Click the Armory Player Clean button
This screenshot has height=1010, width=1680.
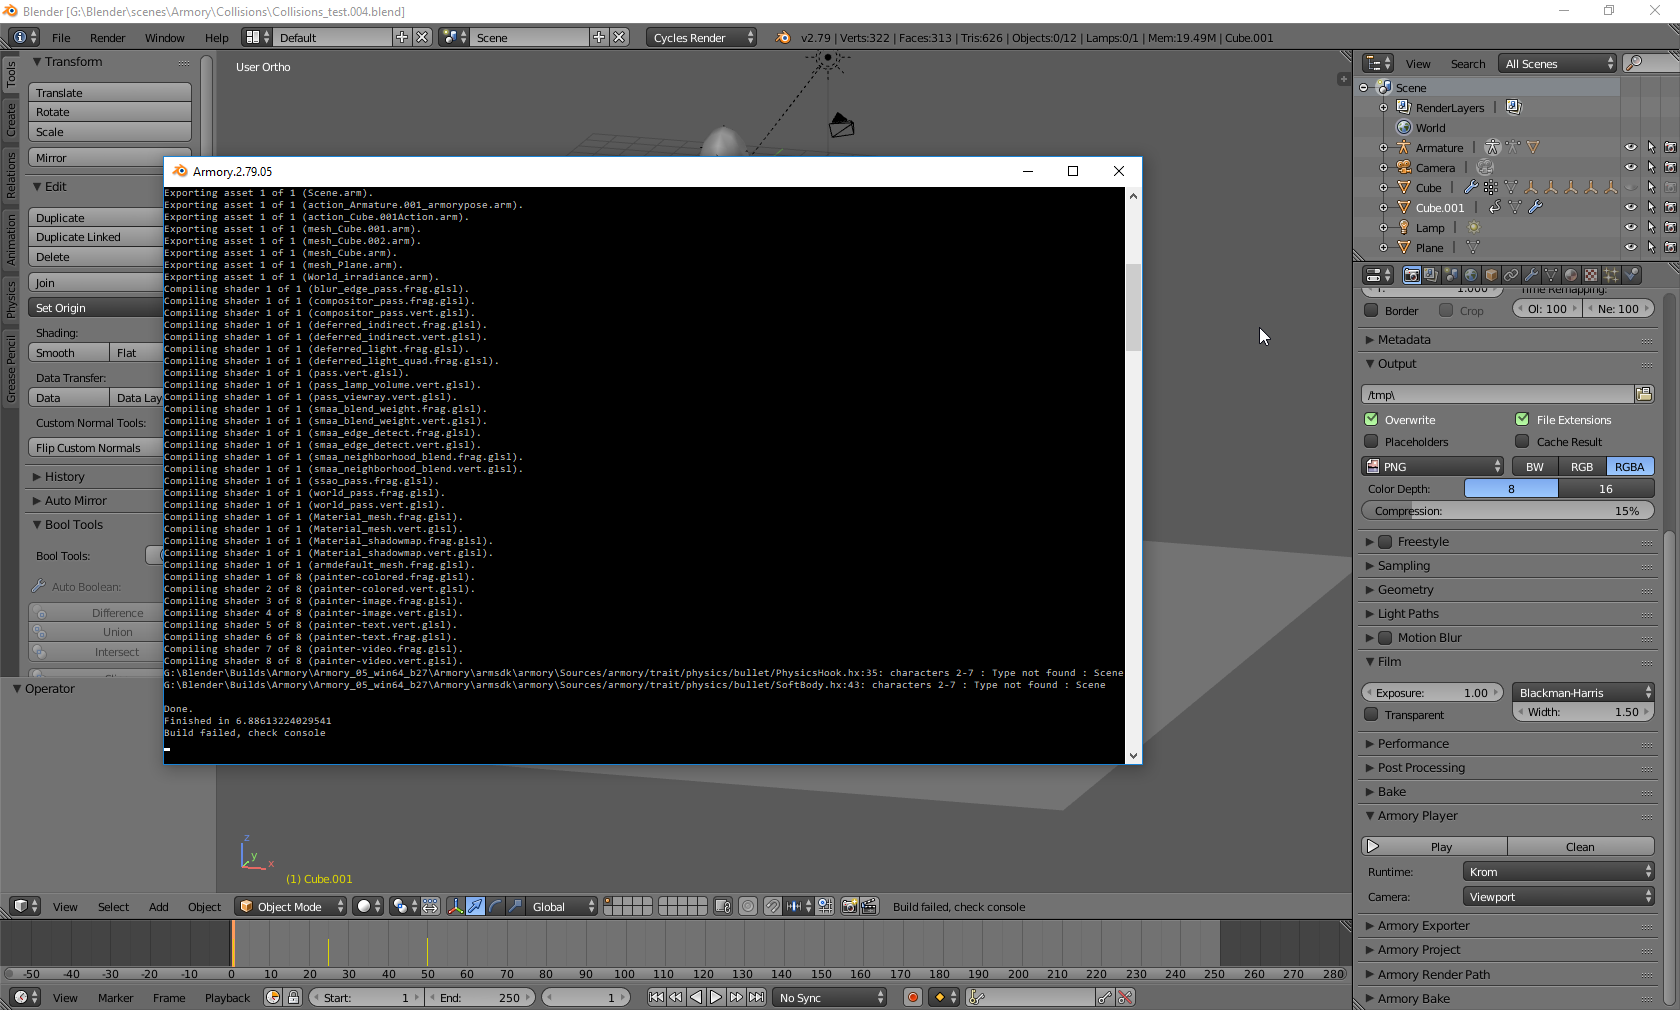(1581, 846)
